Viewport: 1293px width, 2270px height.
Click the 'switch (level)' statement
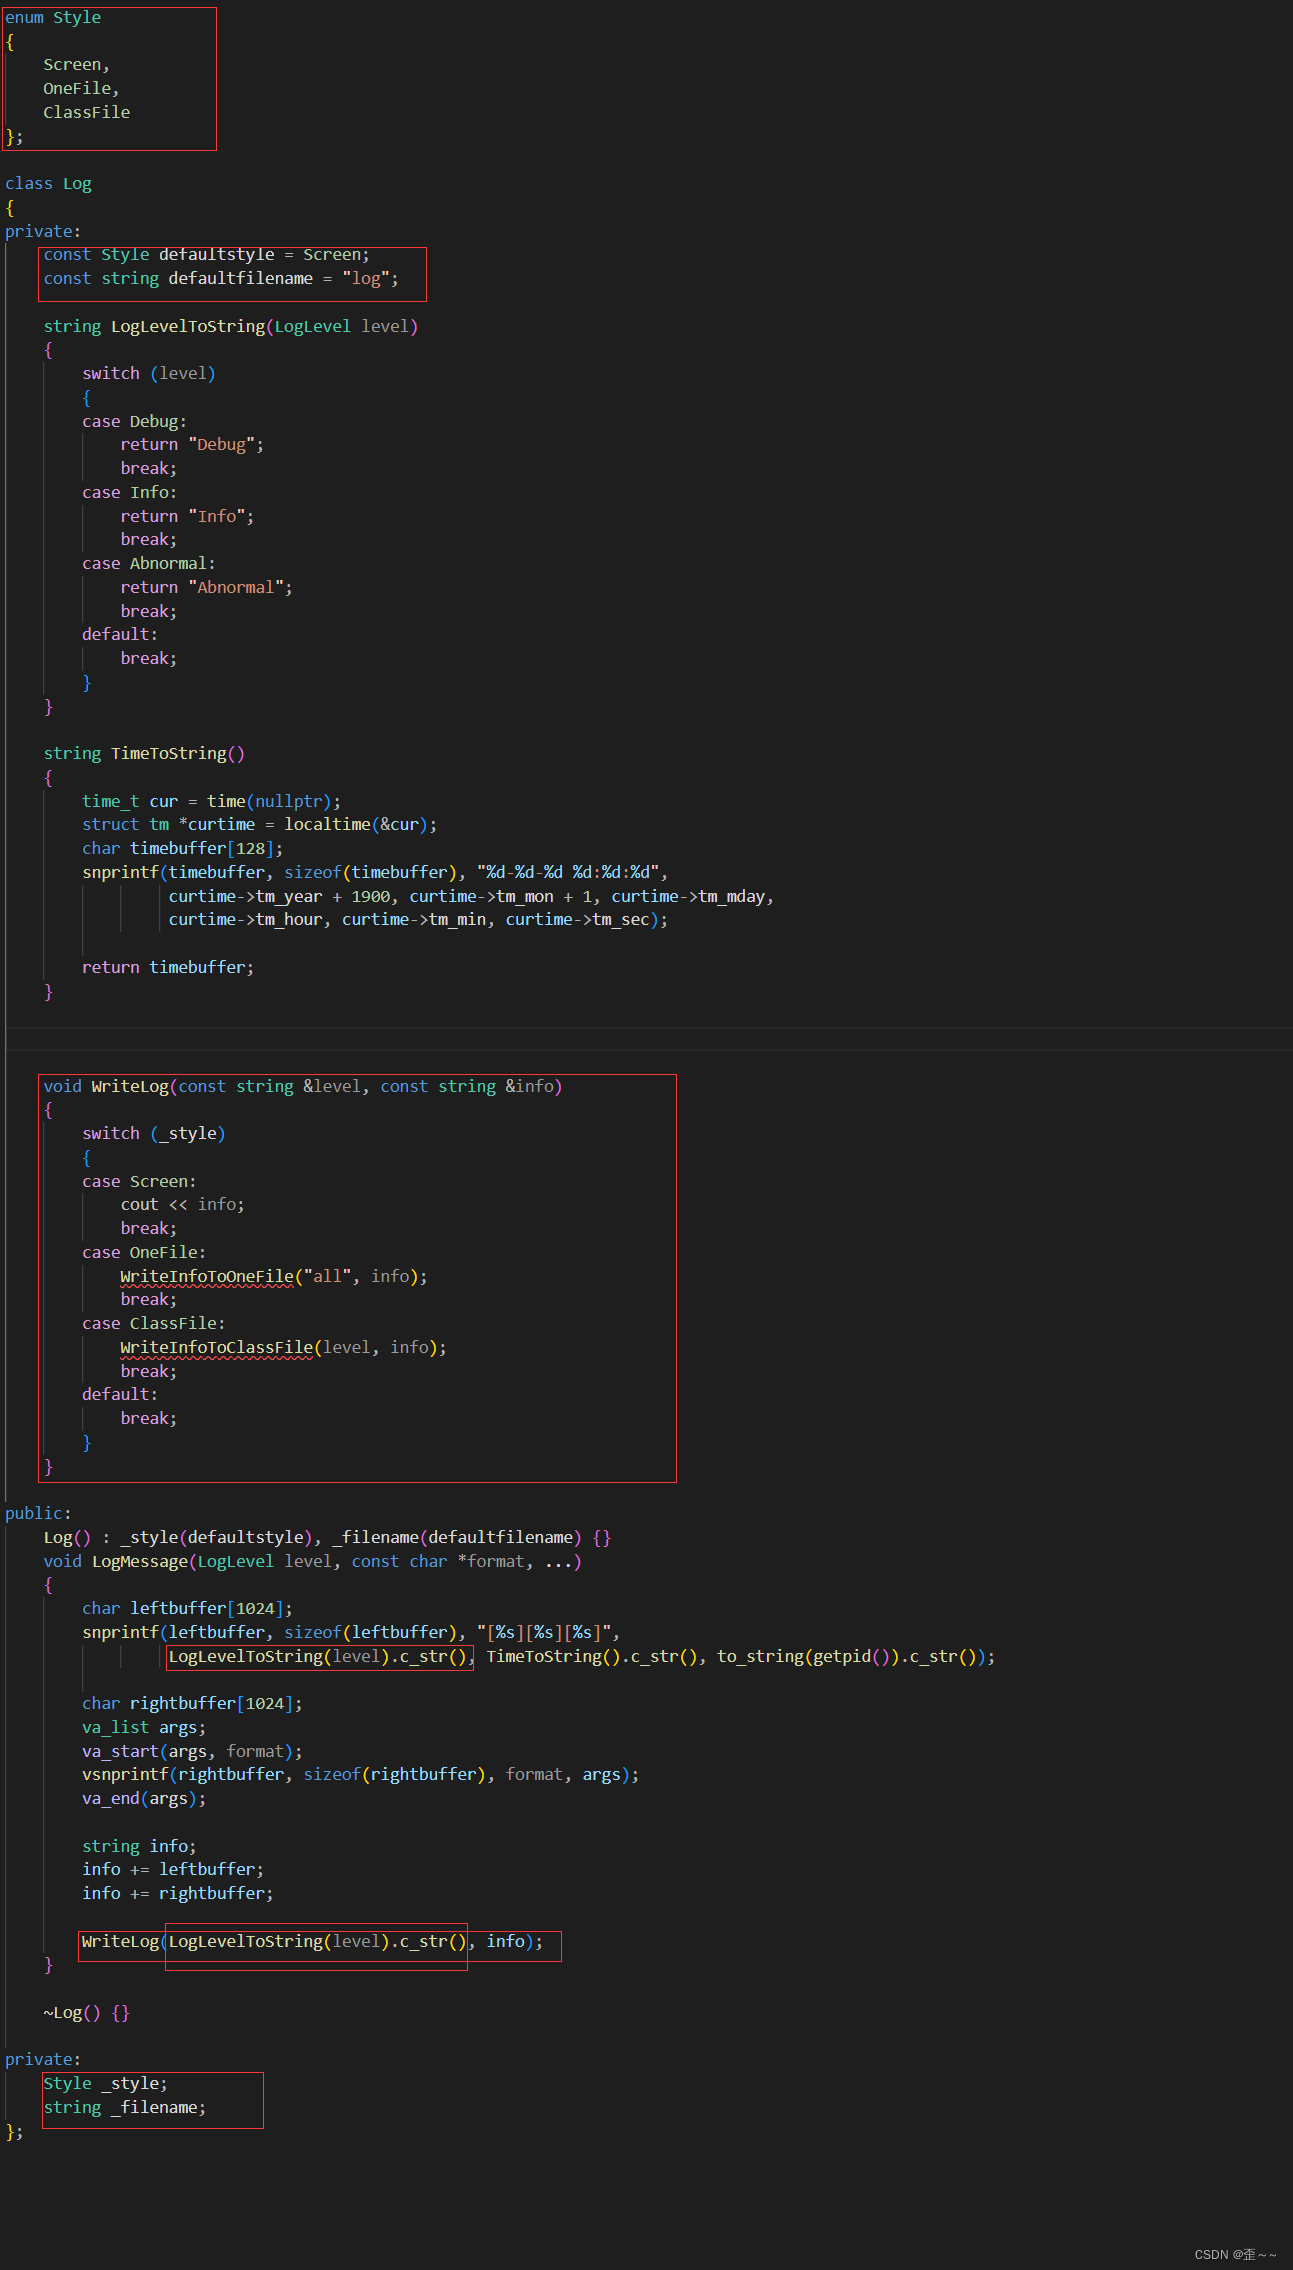point(148,374)
